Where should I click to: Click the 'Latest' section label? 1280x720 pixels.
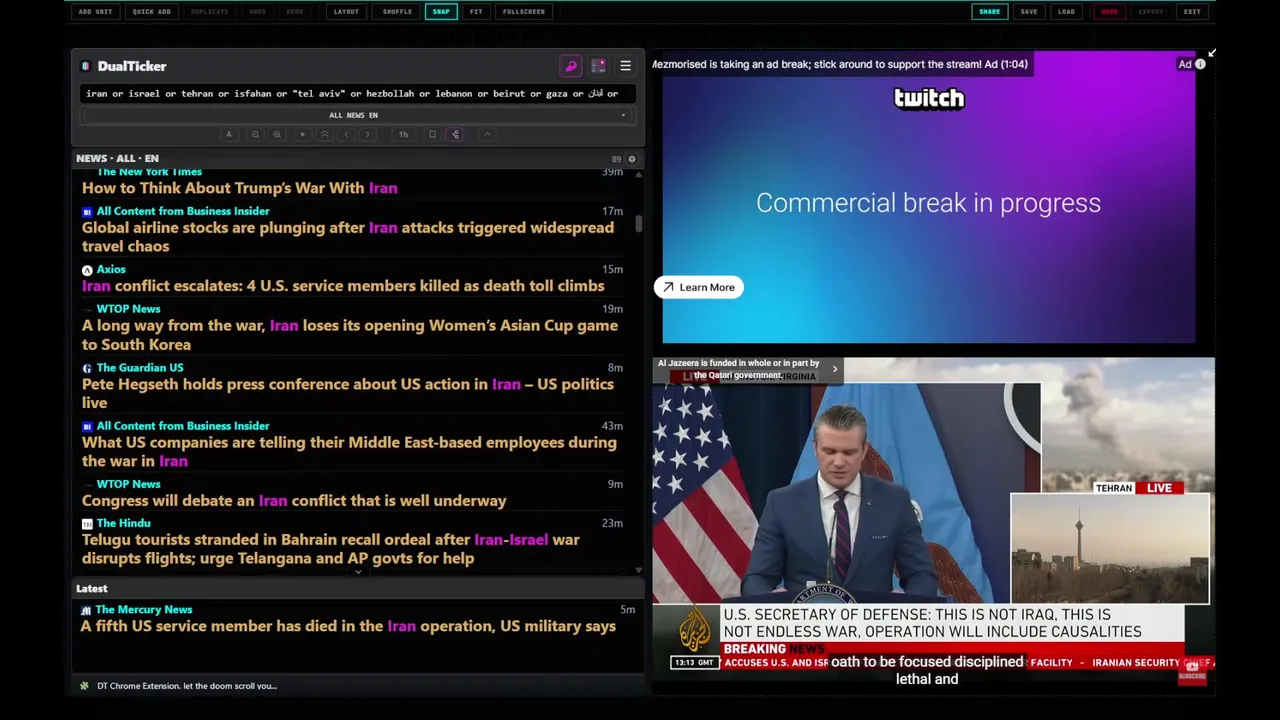click(x=91, y=589)
